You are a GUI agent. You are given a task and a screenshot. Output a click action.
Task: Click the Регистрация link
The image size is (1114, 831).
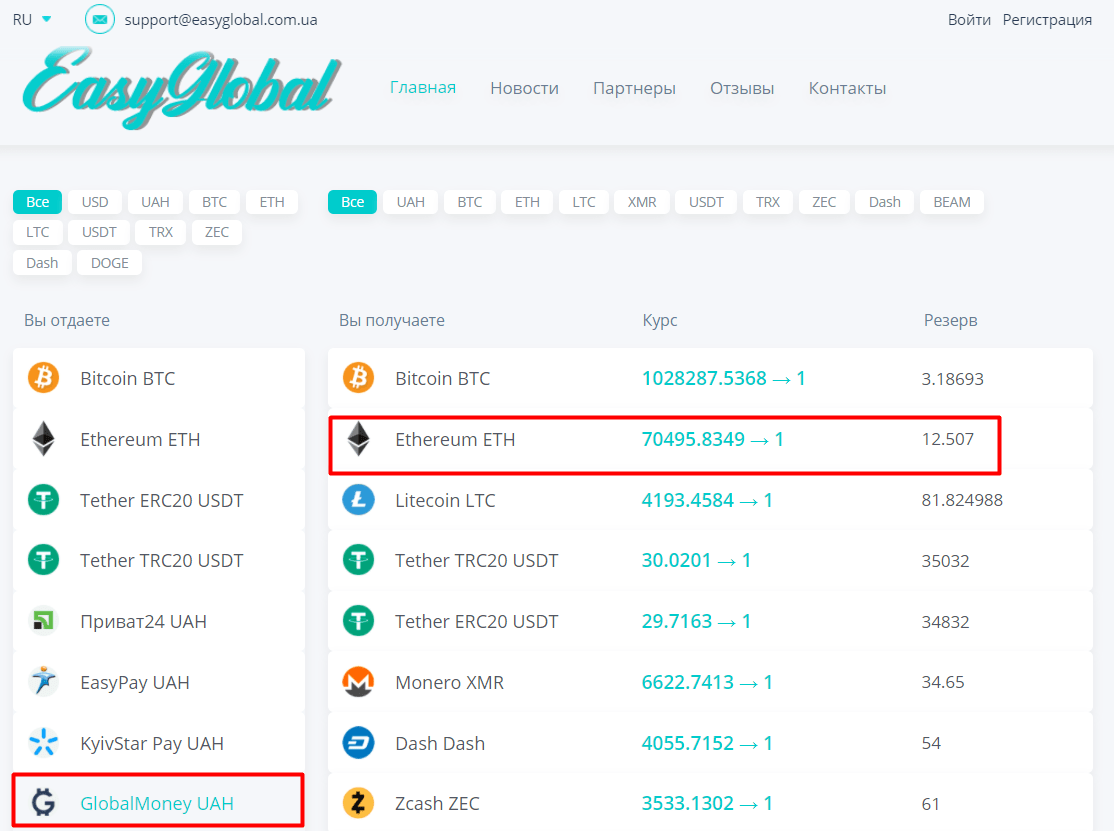[x=1047, y=20]
